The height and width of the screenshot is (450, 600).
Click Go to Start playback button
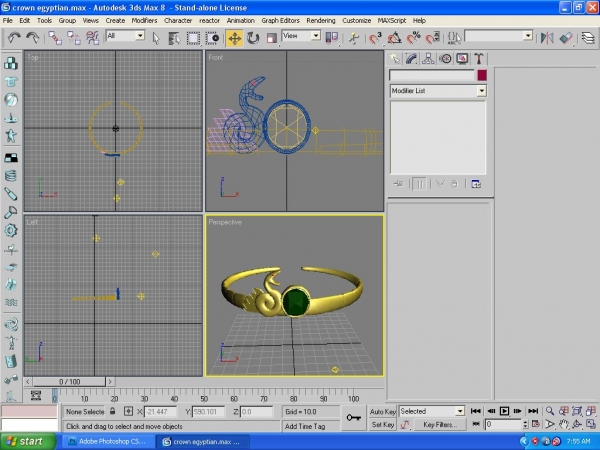476,411
